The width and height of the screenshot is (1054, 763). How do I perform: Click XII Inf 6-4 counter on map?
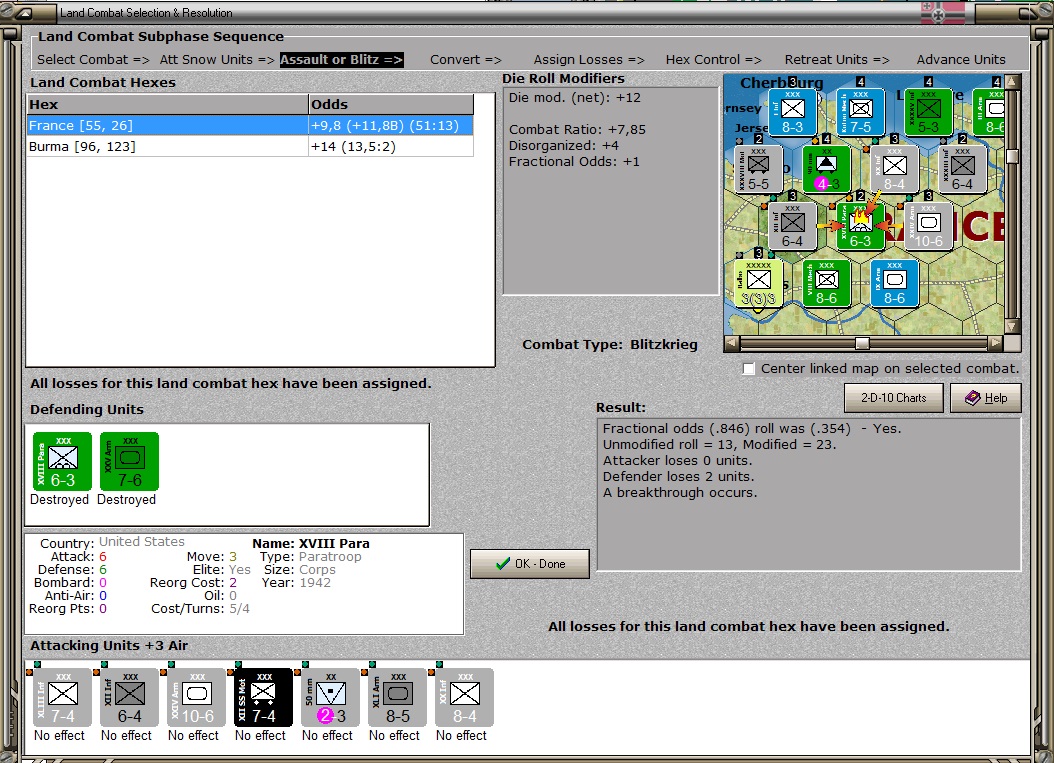coord(792,226)
